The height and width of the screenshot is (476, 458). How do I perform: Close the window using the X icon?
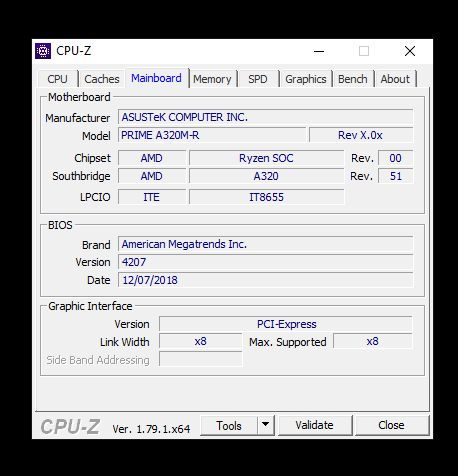click(x=410, y=51)
